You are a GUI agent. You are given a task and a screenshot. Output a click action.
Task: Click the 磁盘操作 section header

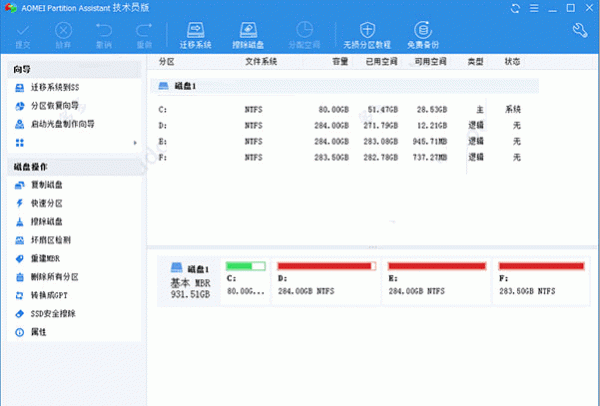74,167
